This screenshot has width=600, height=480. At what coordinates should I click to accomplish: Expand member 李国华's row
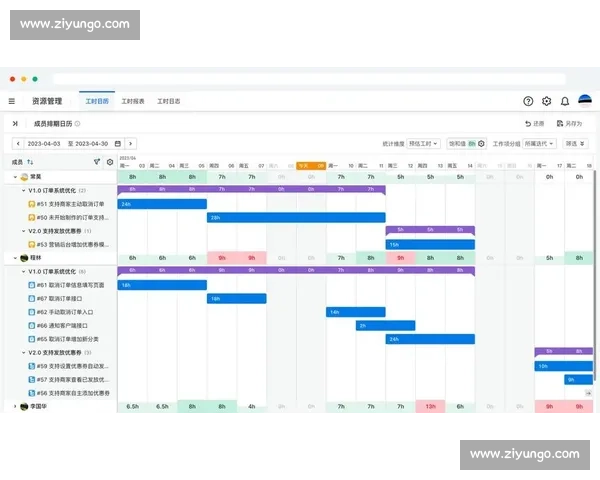click(15, 407)
